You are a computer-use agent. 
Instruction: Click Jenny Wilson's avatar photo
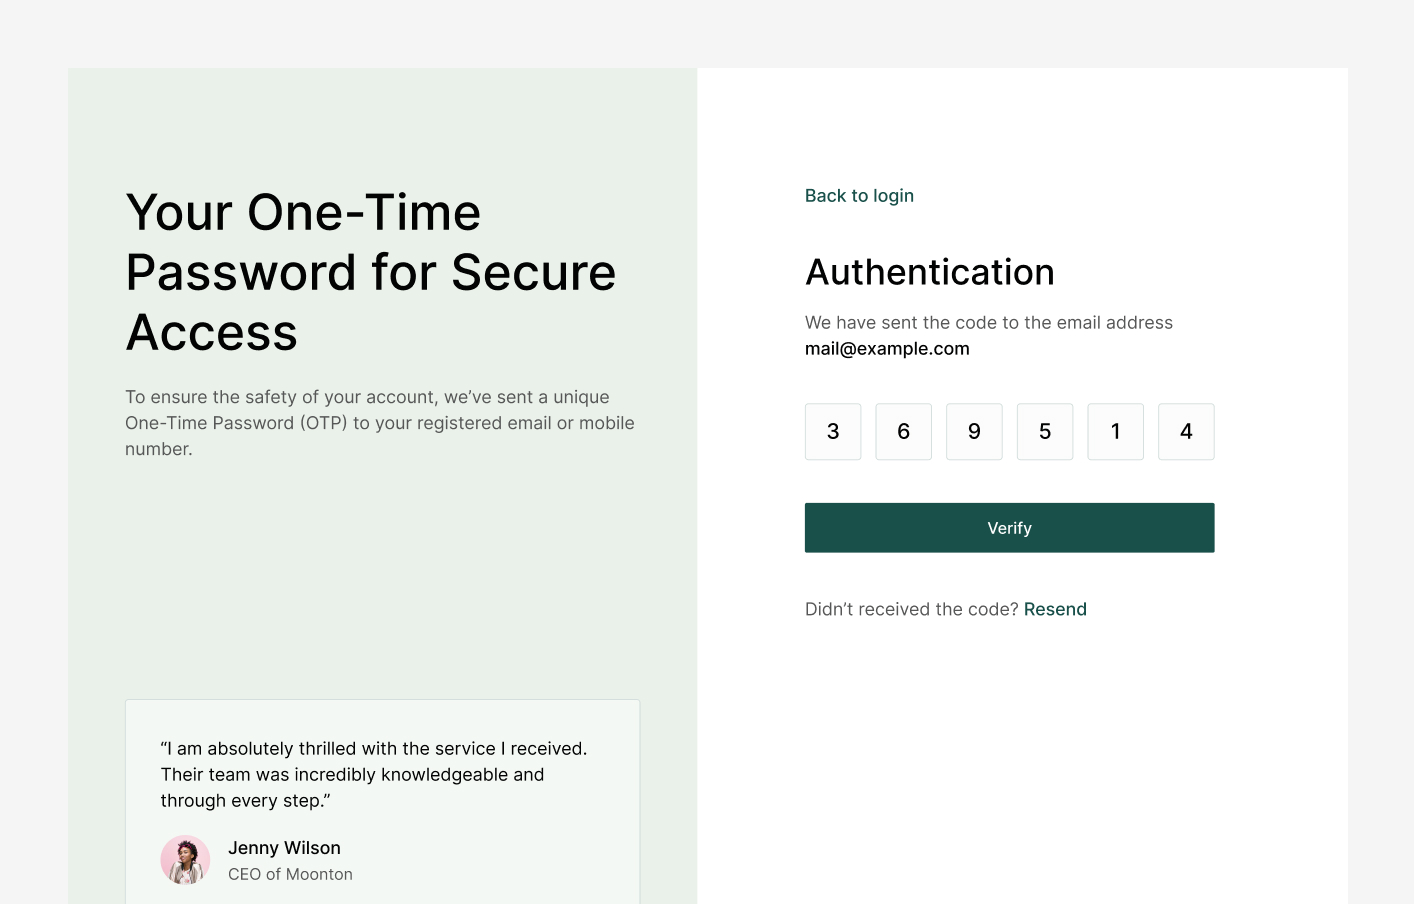coord(185,860)
